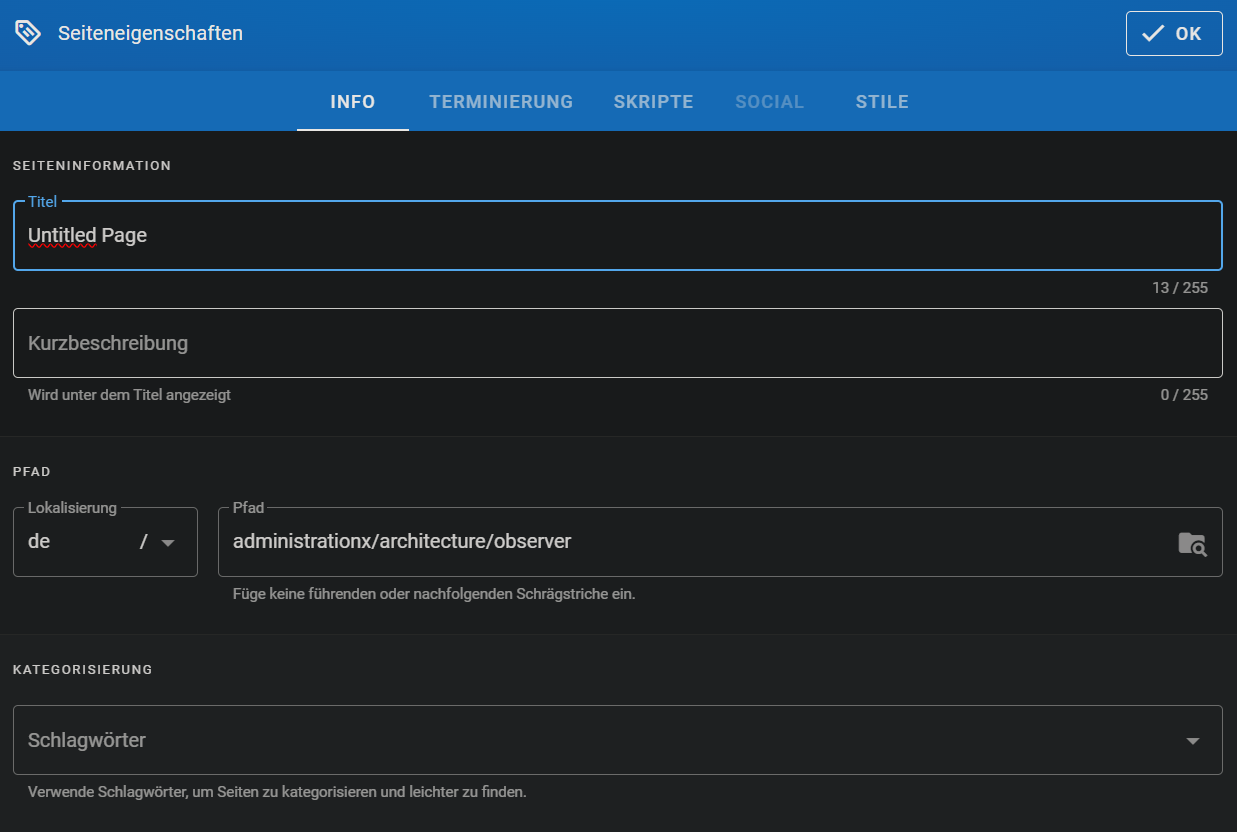Screen dimensions: 1237x832
Task: Open the TERMINIERUNG tab
Action: coord(501,102)
